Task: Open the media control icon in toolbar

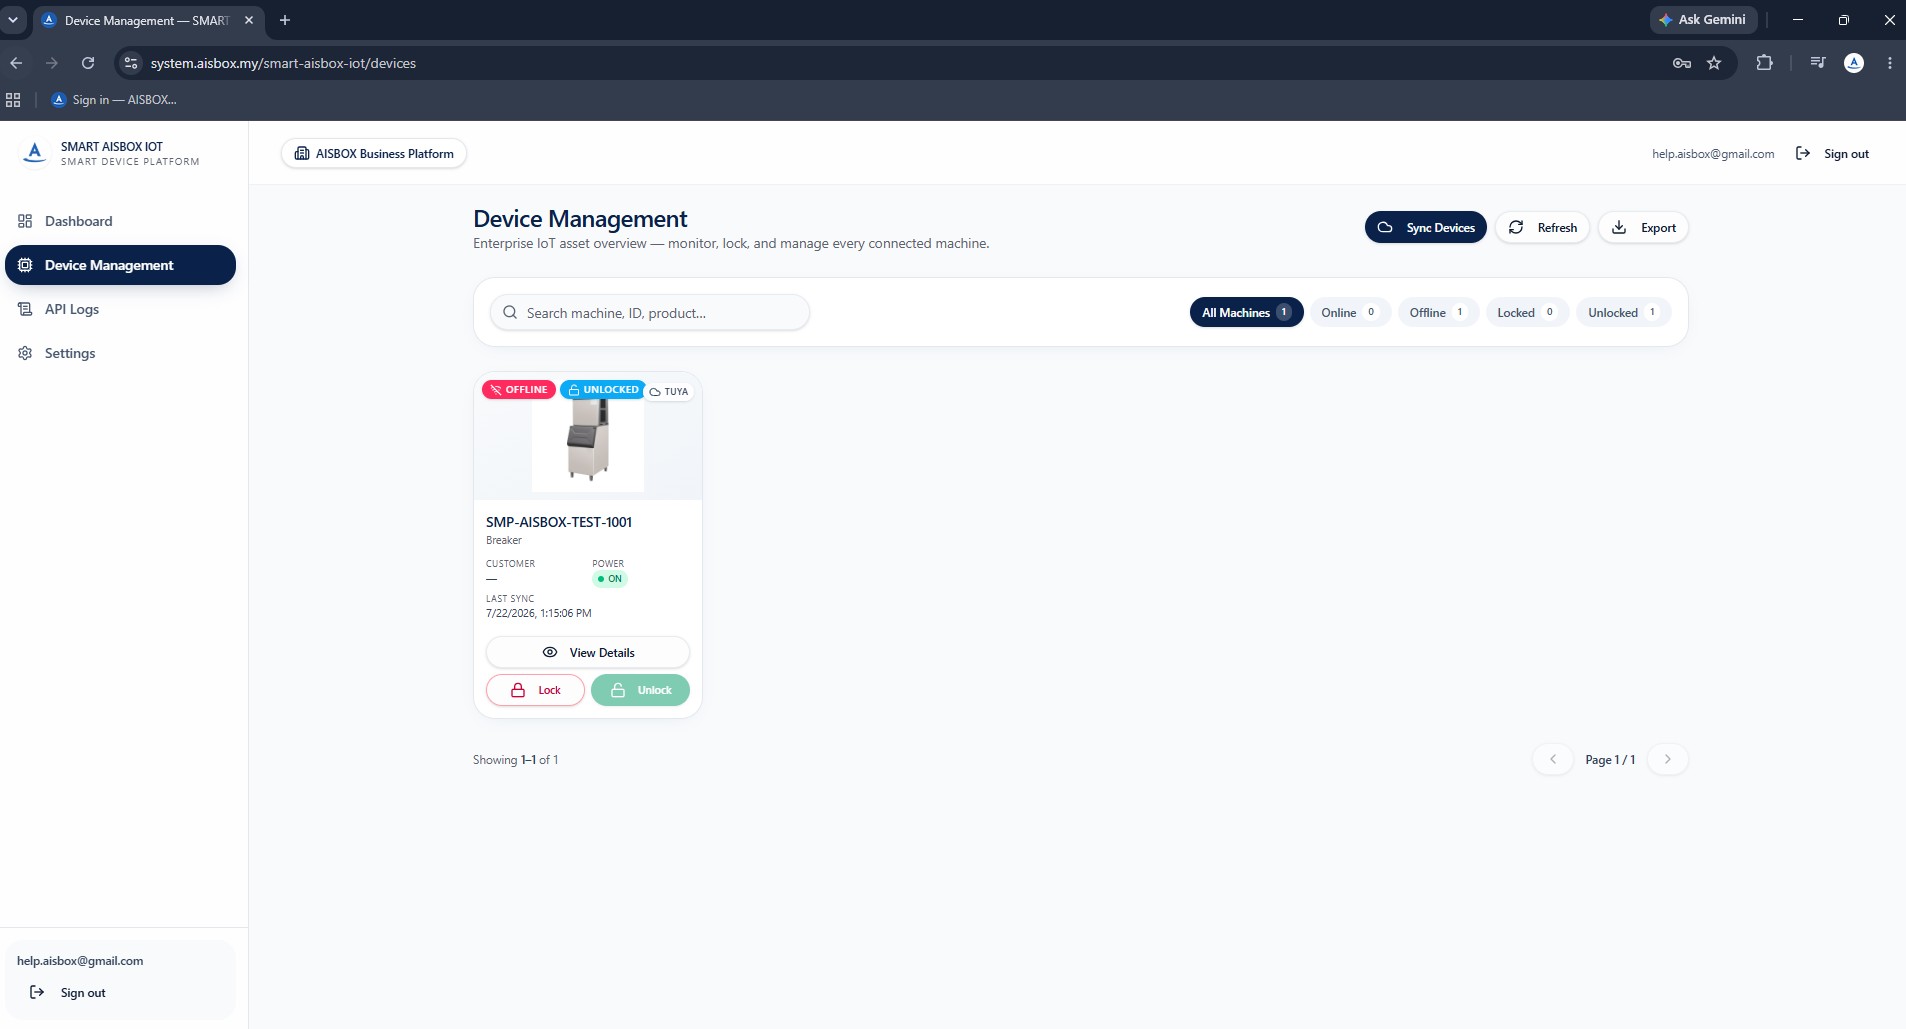Action: 1818,63
